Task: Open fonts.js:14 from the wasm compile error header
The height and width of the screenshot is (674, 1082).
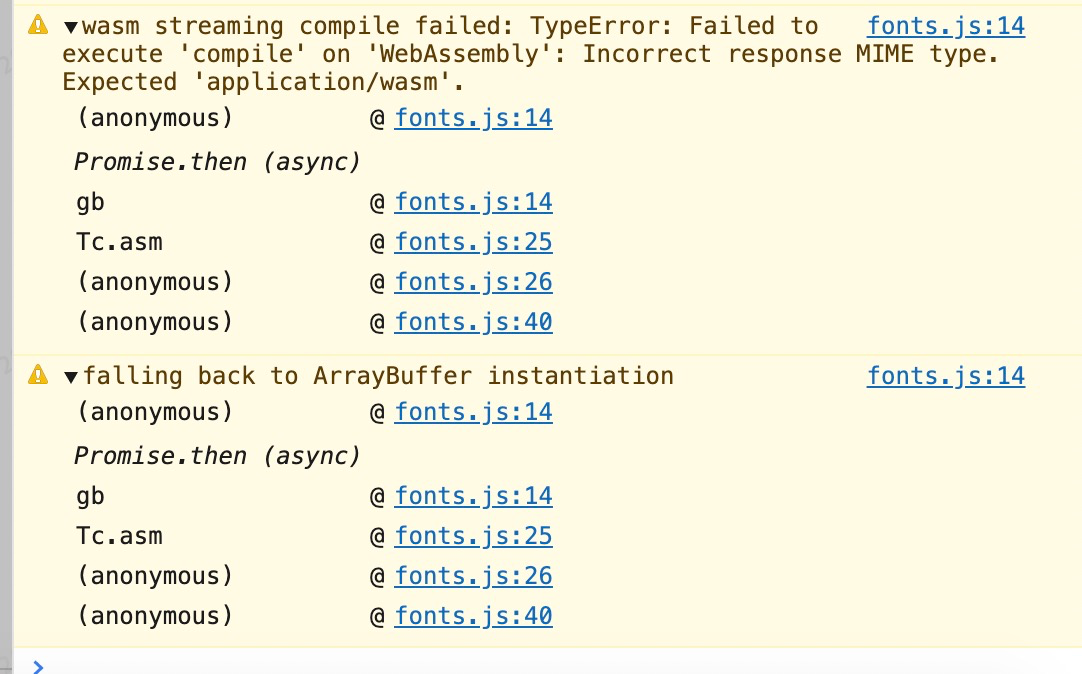Action: click(x=945, y=25)
